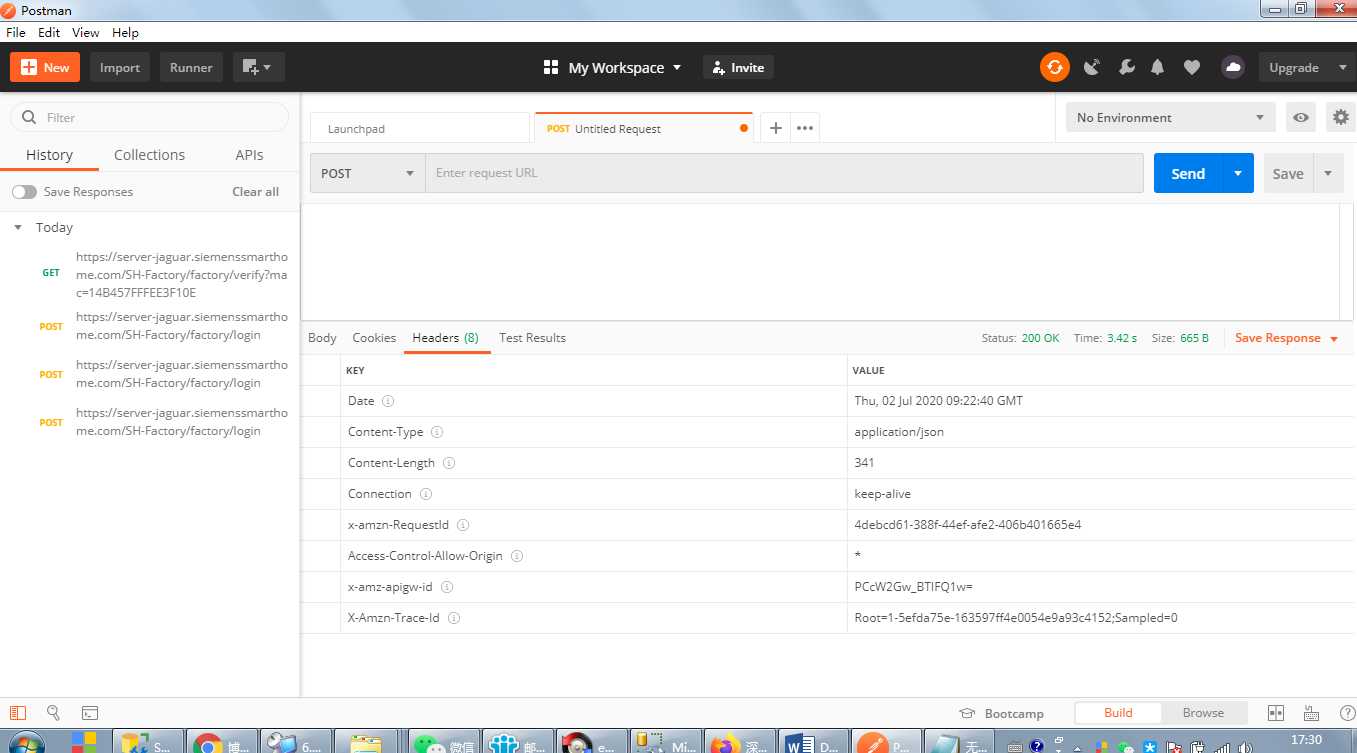The width and height of the screenshot is (1357, 753).
Task: Open the Help menu
Action: (x=125, y=32)
